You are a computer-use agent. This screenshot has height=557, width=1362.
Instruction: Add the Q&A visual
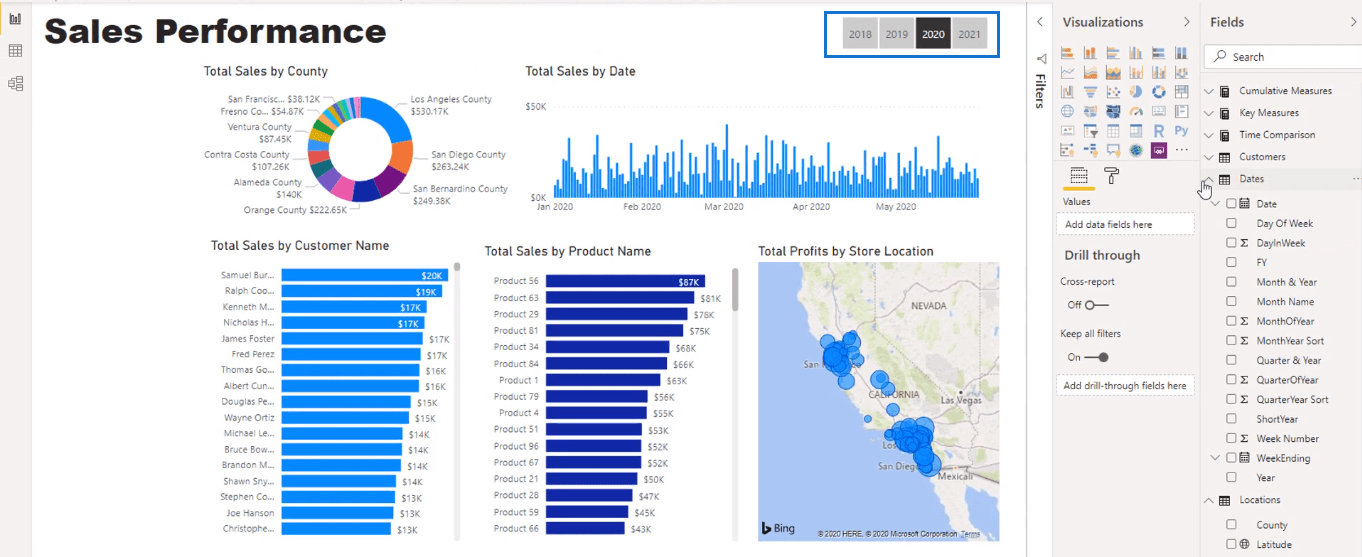[x=1113, y=150]
